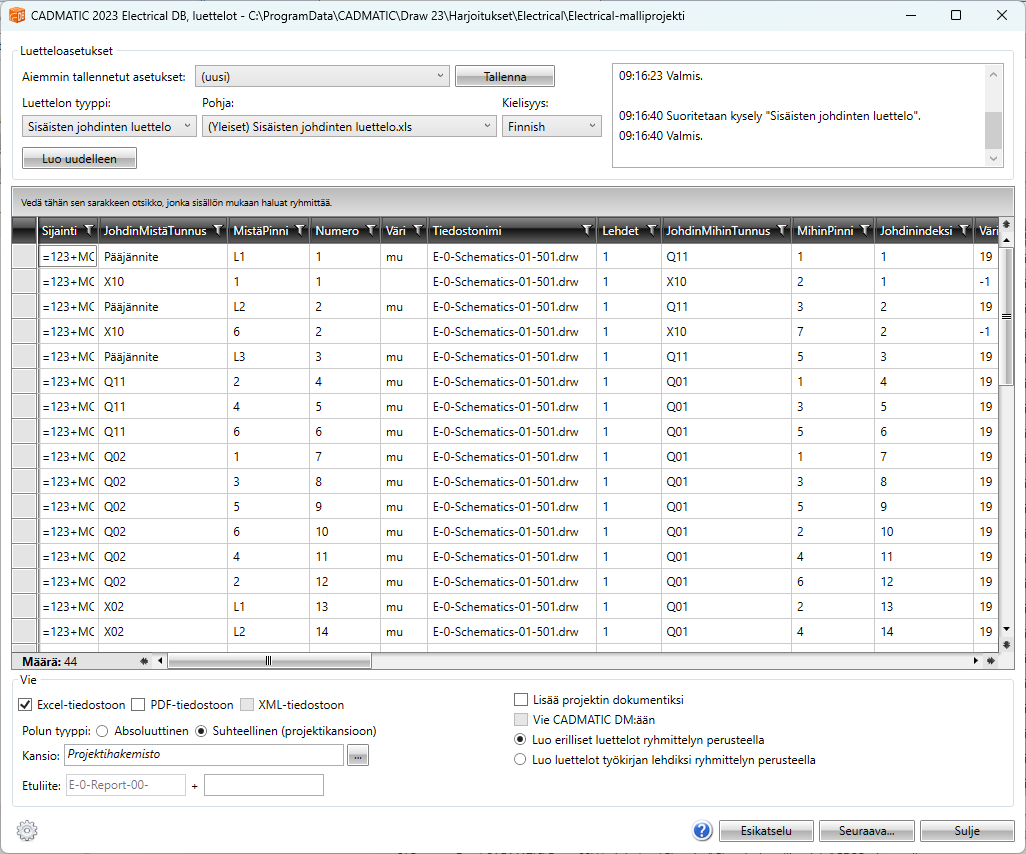The width and height of the screenshot is (1026, 854).
Task: Click the Tallenna button
Action: click(504, 77)
